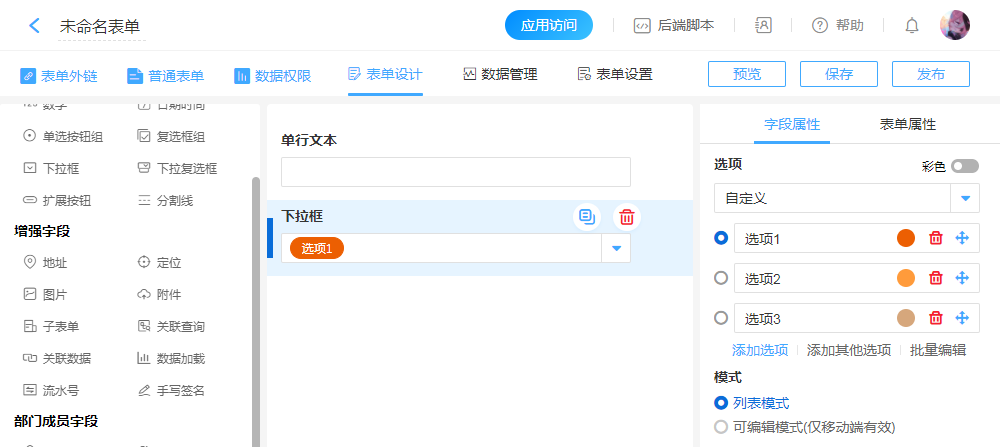Open the color swatch for 选项3

(906, 318)
